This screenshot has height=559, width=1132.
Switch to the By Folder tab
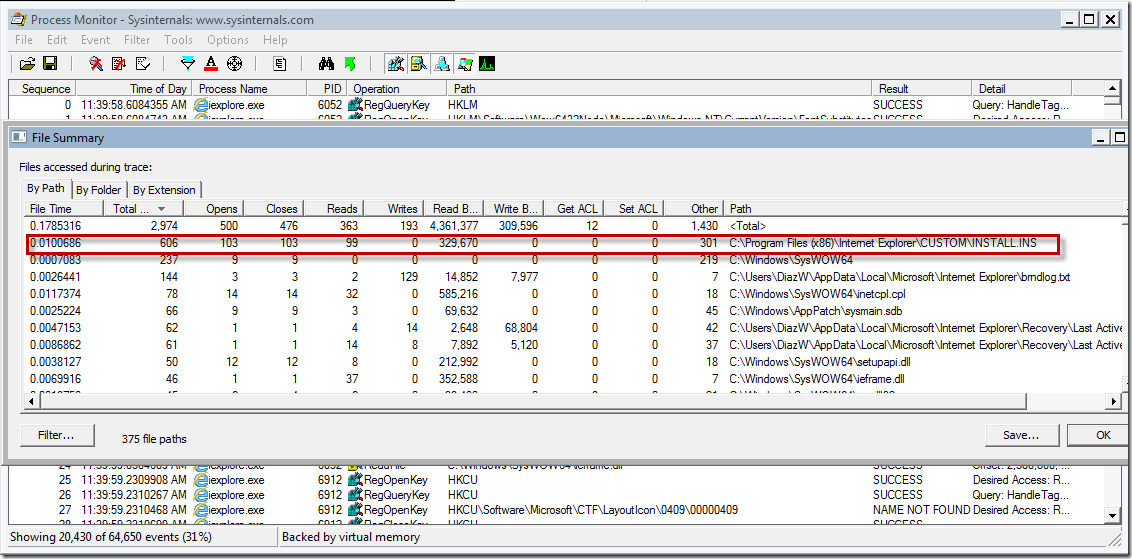pyautogui.click(x=98, y=190)
